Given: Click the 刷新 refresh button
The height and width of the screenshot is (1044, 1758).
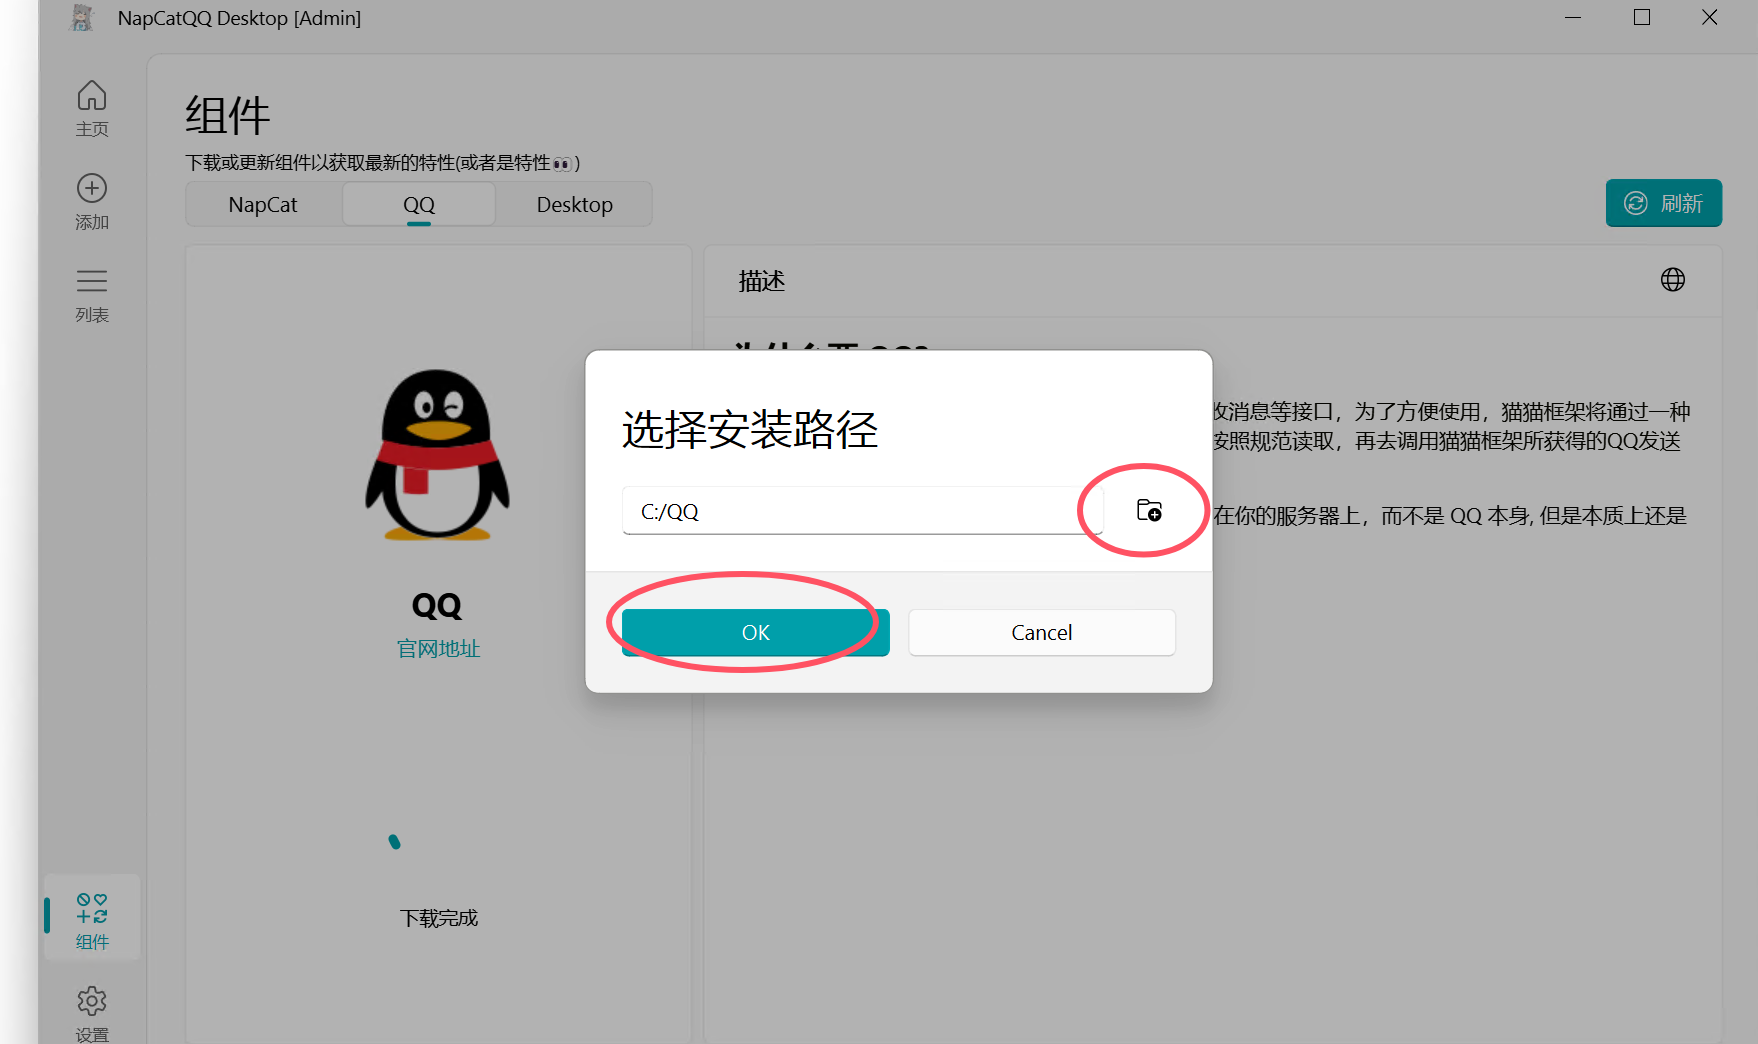Looking at the screenshot, I should click(x=1664, y=203).
